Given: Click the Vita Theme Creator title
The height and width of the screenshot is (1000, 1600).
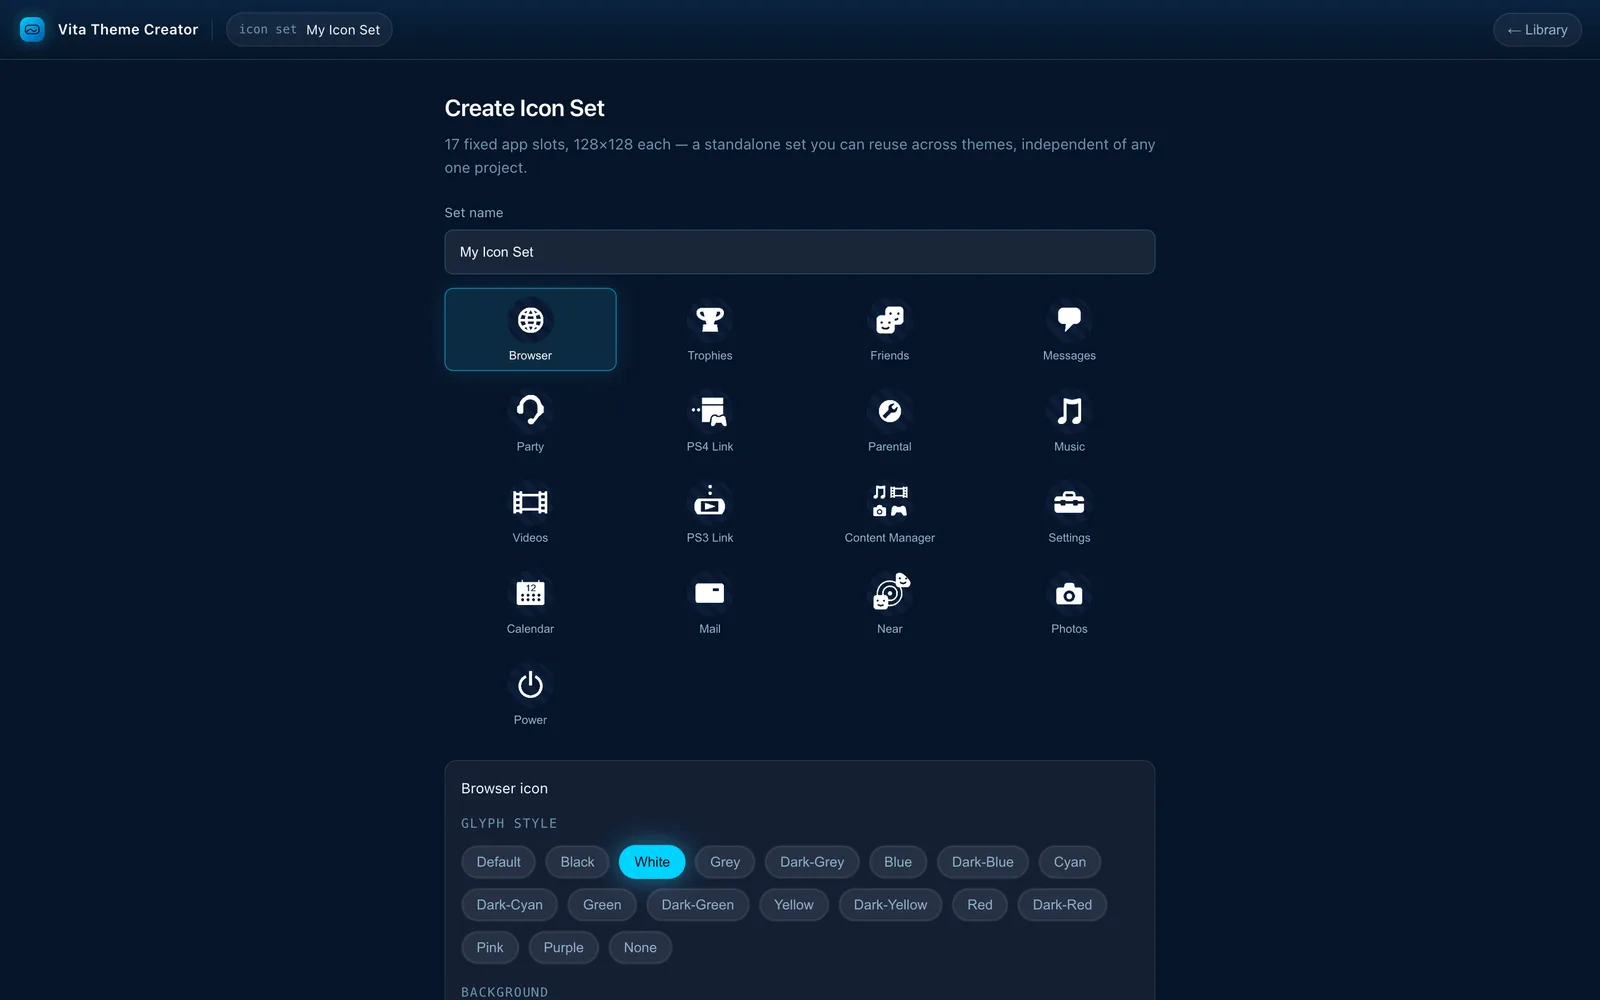Looking at the screenshot, I should coord(128,30).
